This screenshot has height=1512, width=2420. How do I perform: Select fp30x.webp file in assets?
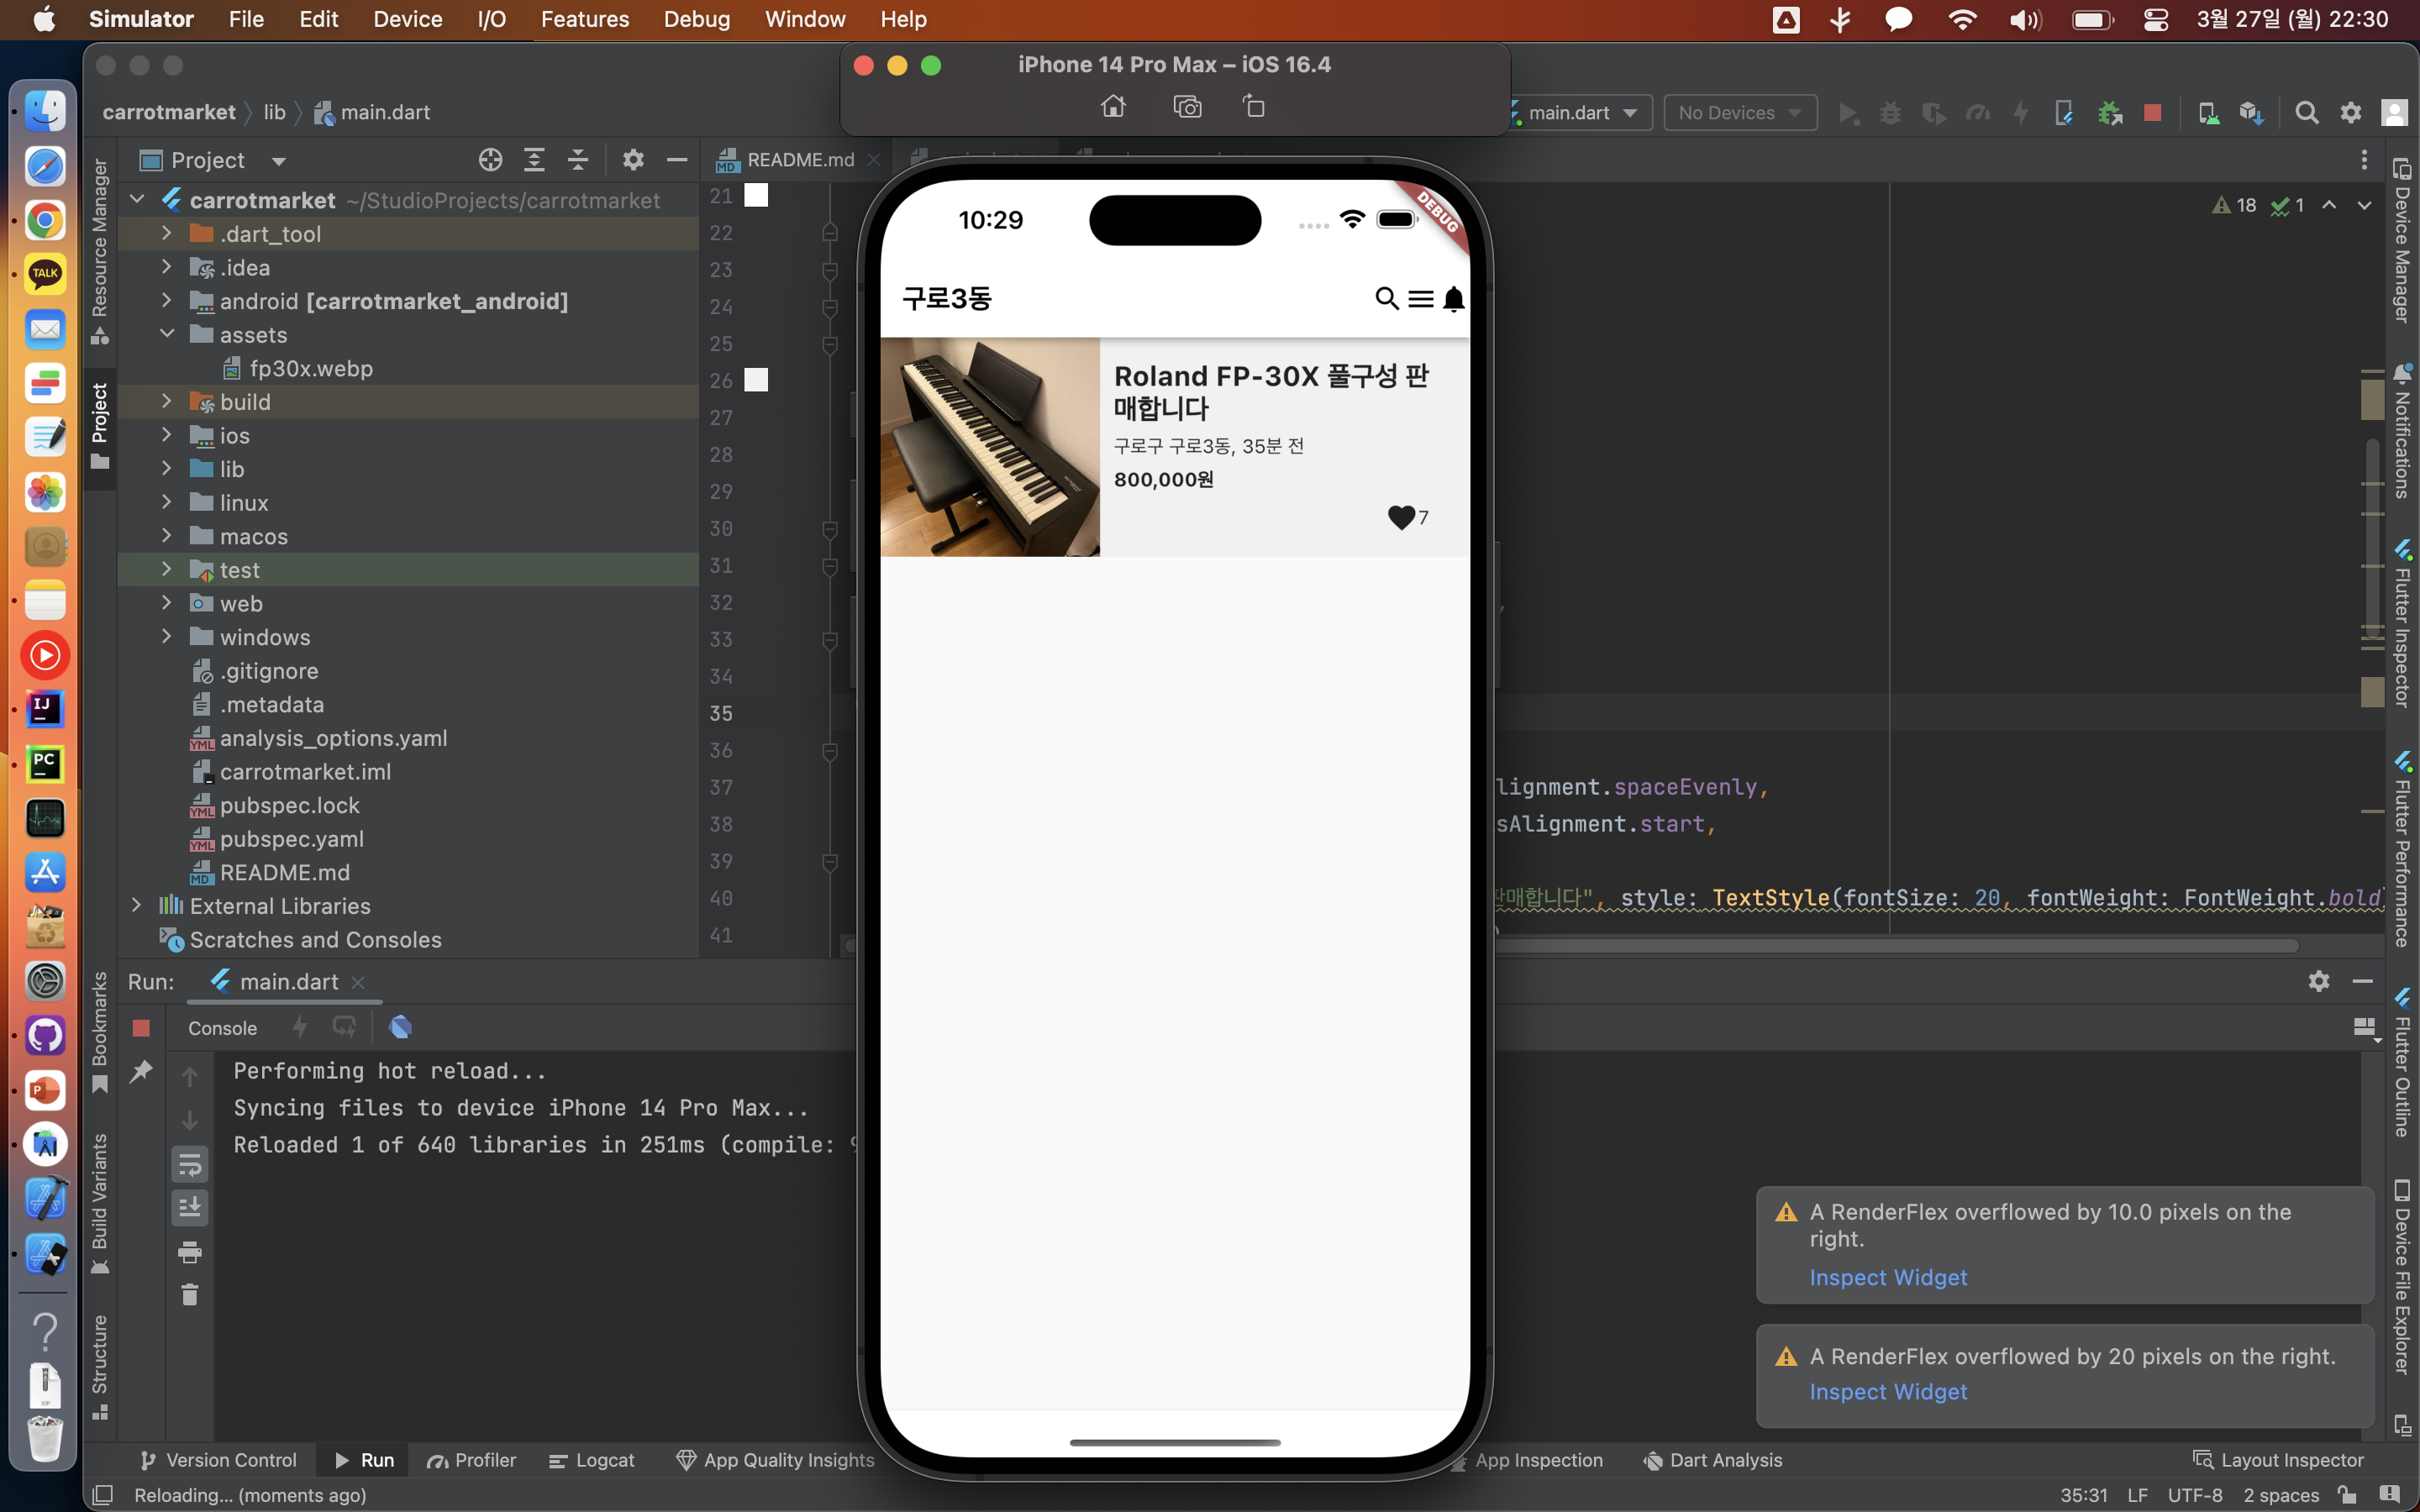(x=310, y=368)
